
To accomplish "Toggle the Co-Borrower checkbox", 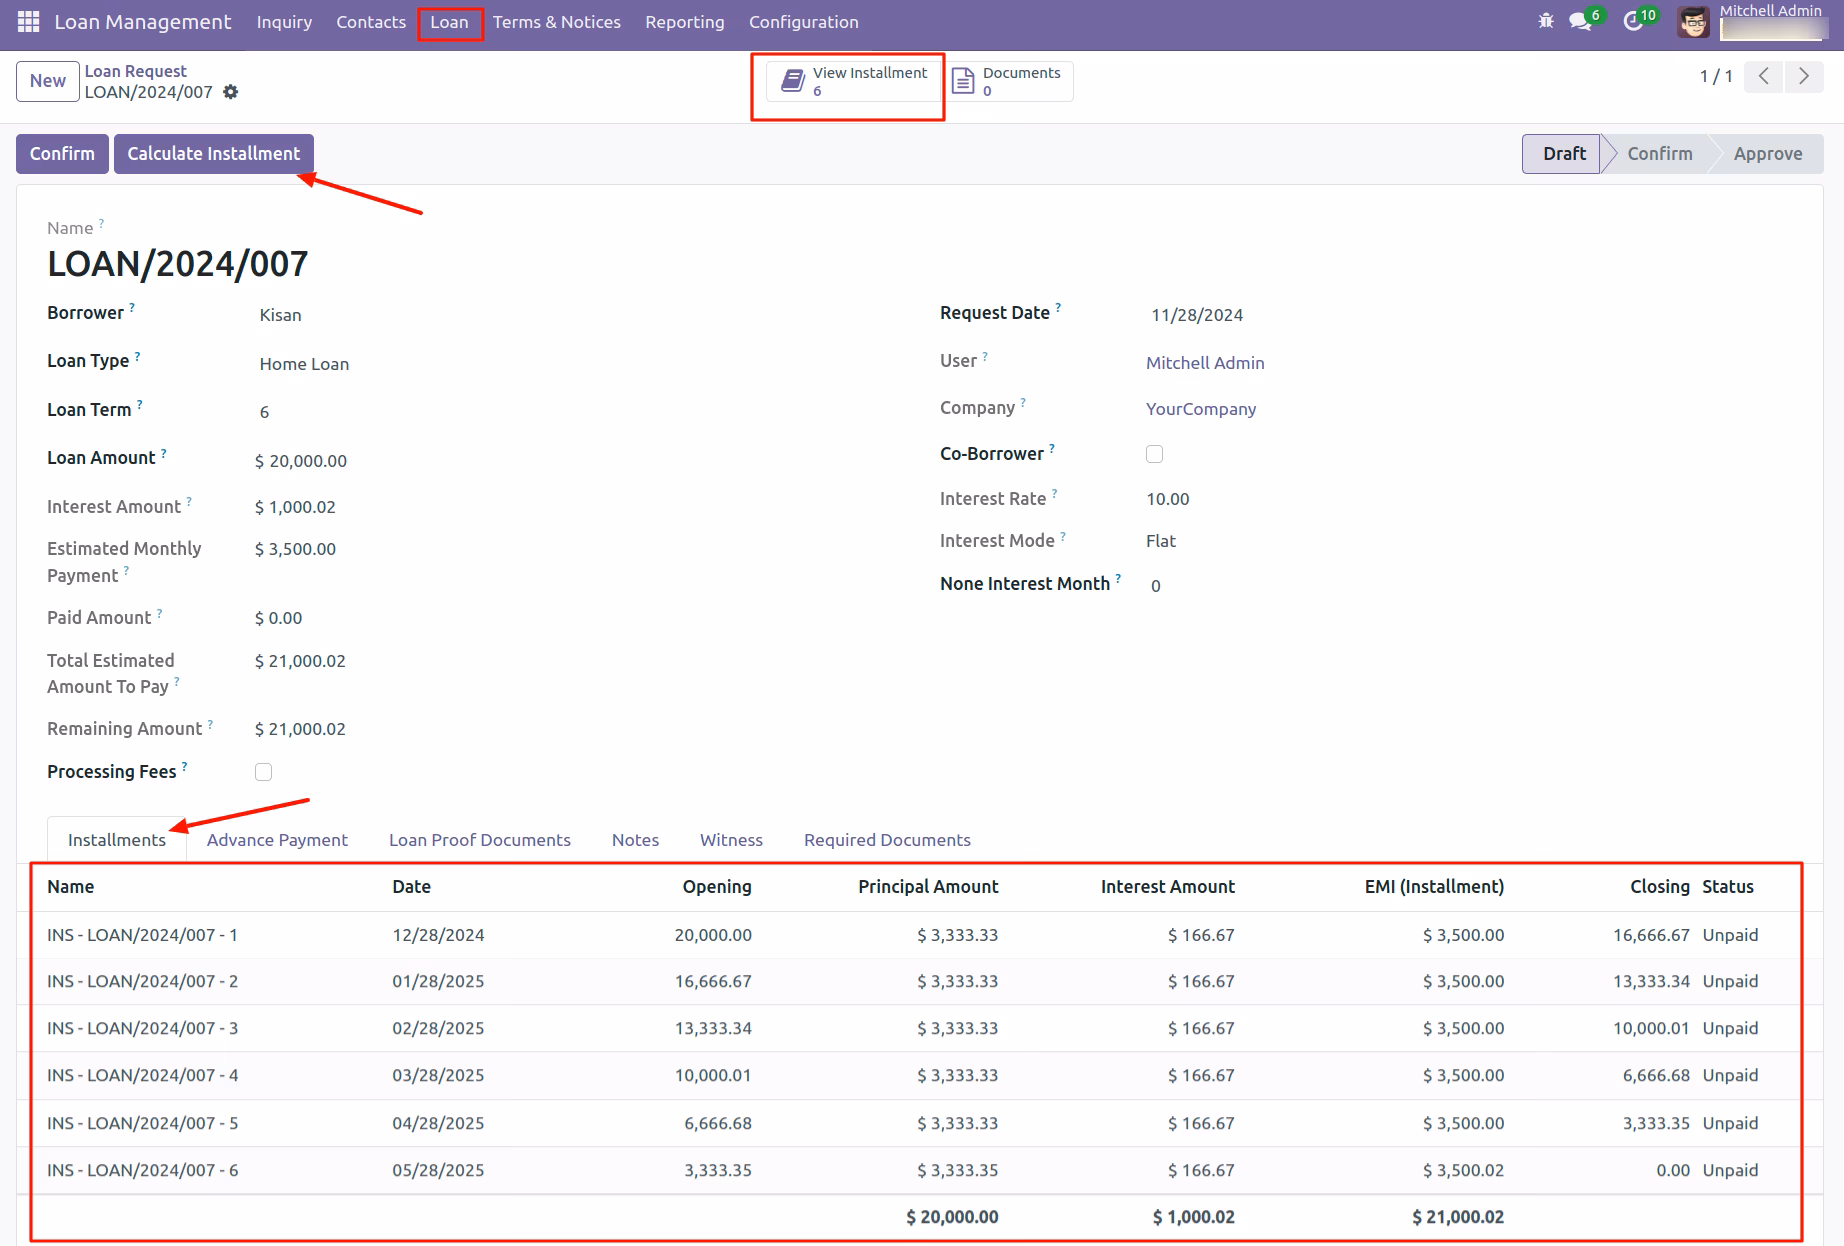I will point(1154,454).
